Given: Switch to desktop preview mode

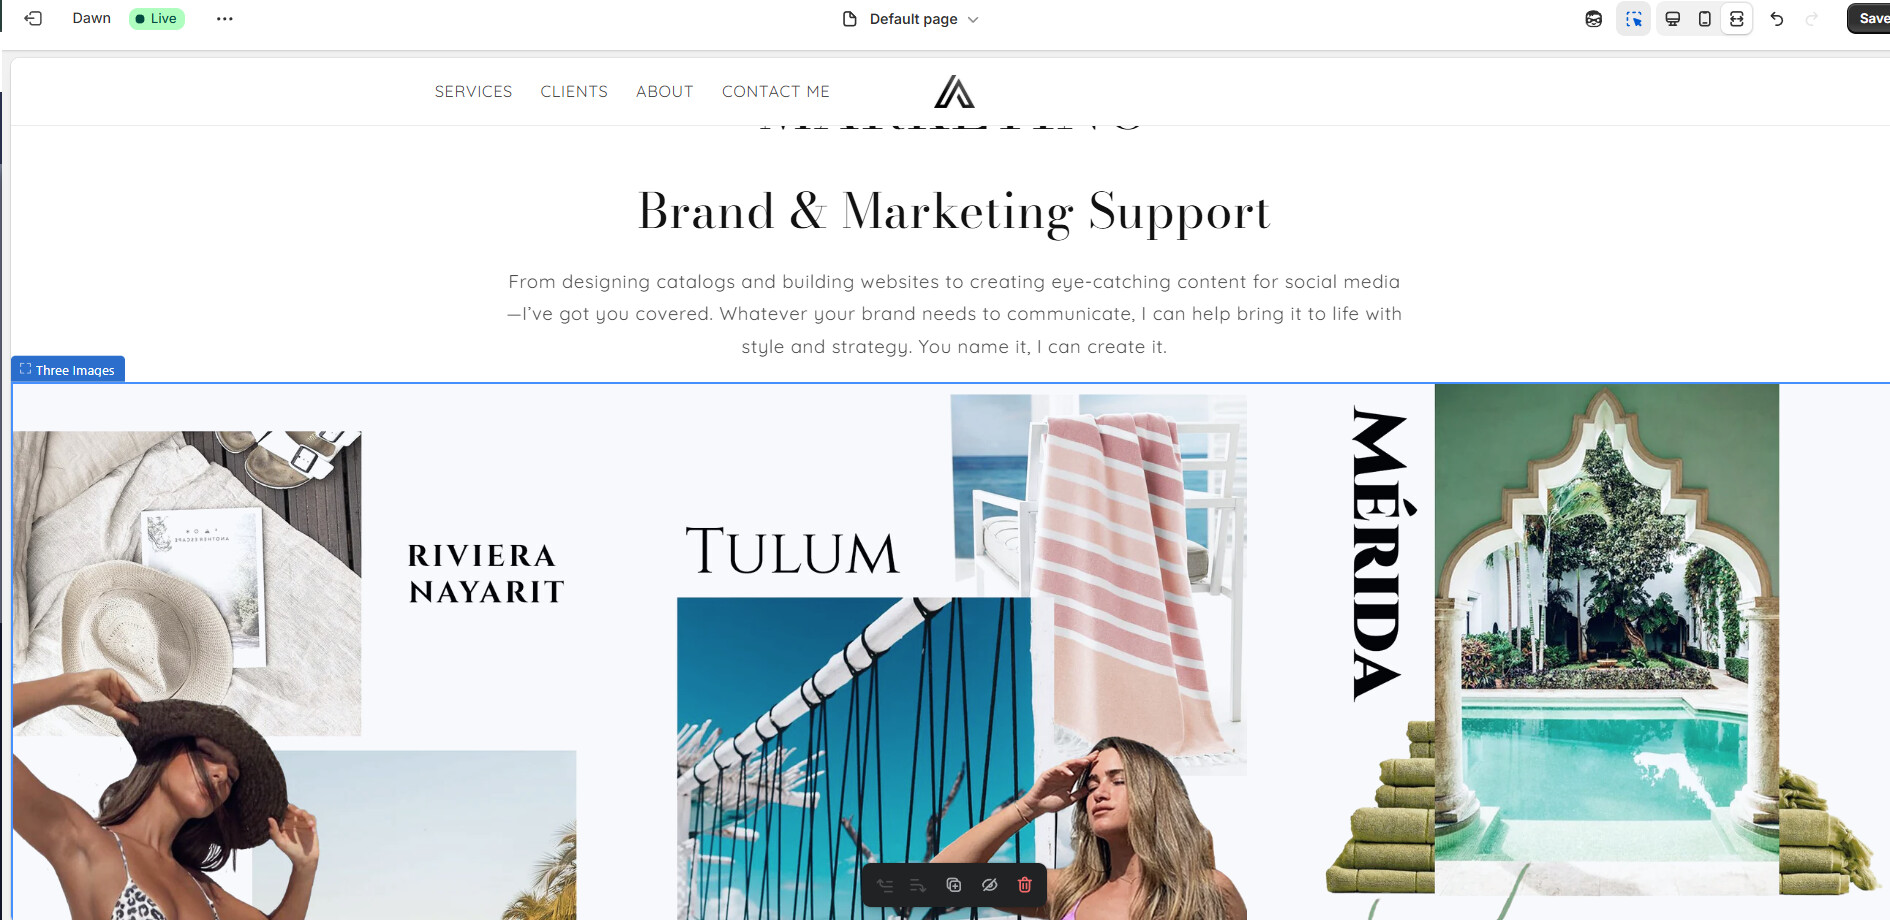Looking at the screenshot, I should [1672, 19].
